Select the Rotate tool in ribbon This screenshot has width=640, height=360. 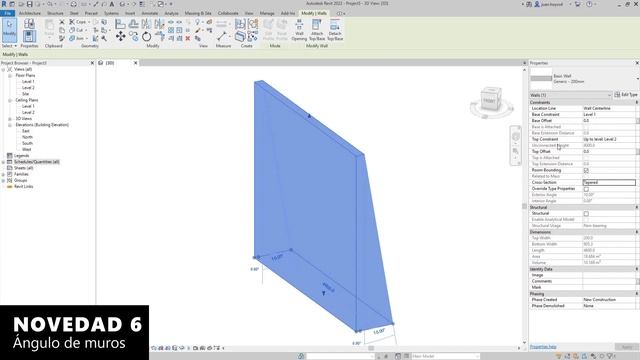(x=147, y=37)
